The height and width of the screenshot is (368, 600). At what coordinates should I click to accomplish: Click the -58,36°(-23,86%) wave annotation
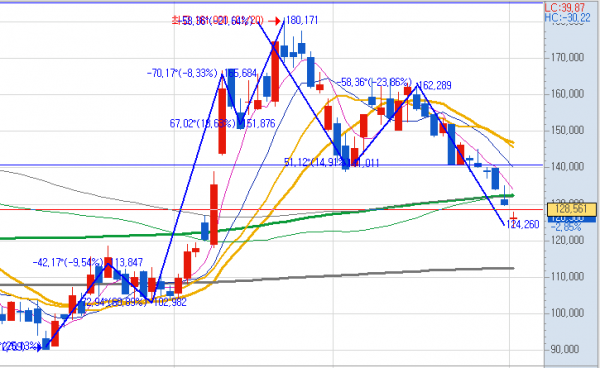click(x=374, y=82)
